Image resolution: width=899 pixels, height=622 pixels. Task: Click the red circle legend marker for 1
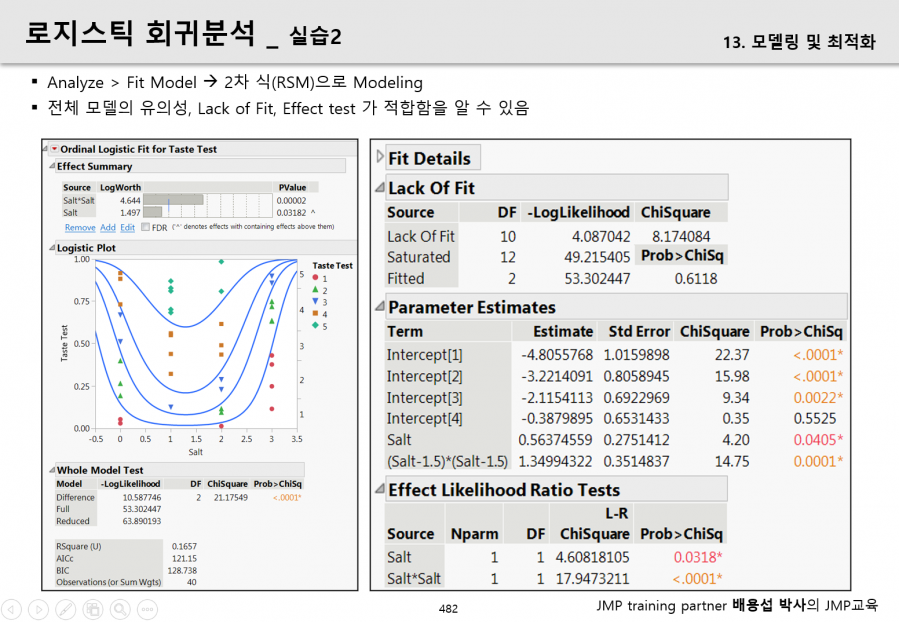click(315, 277)
